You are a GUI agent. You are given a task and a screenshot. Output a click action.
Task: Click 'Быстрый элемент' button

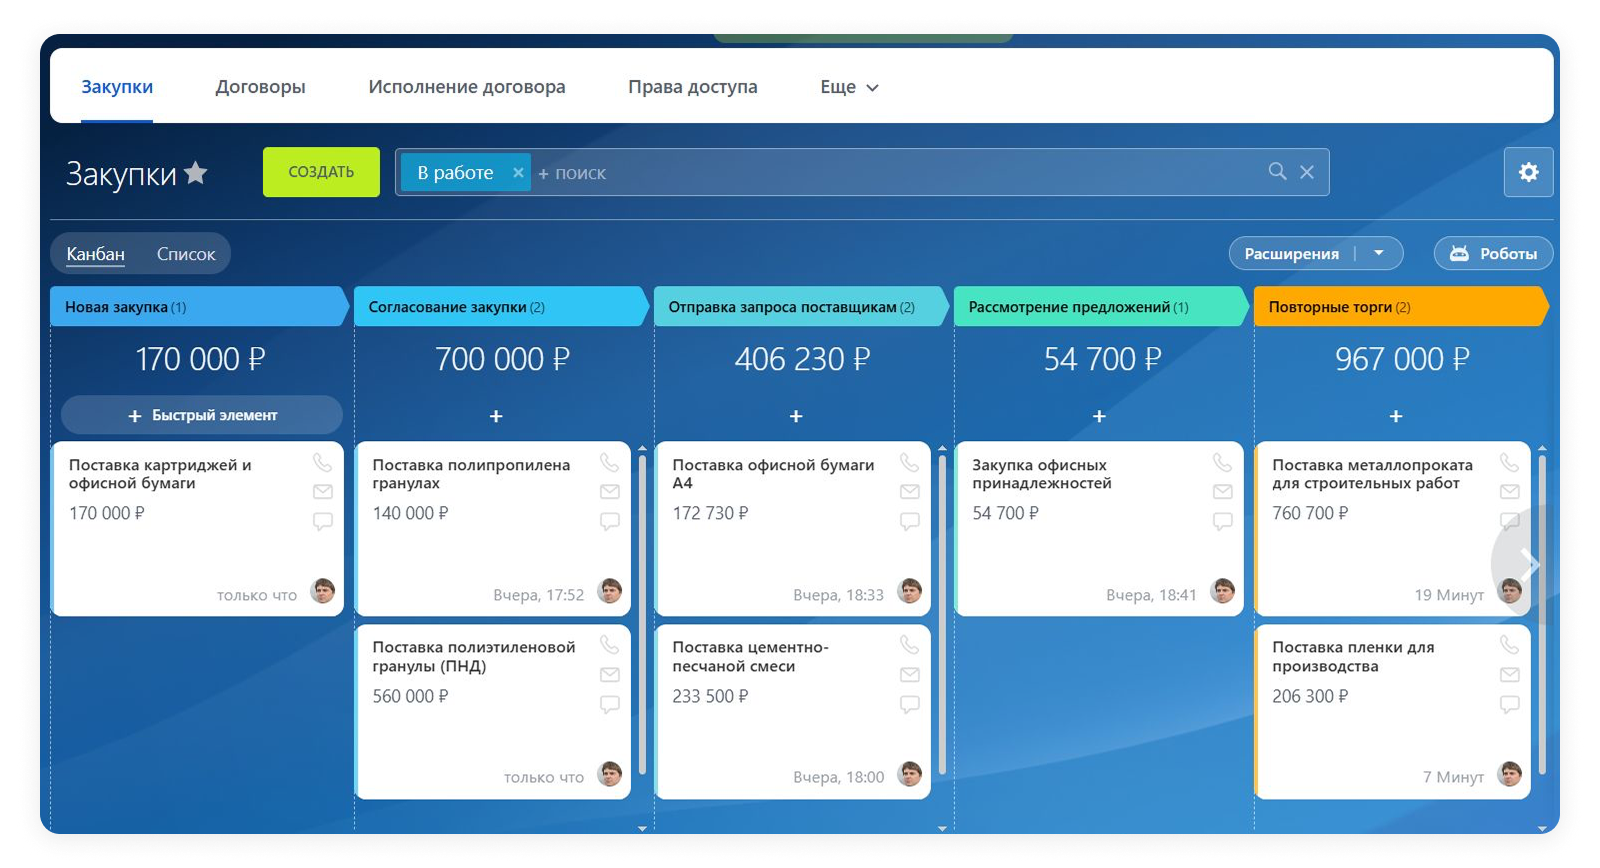[202, 415]
